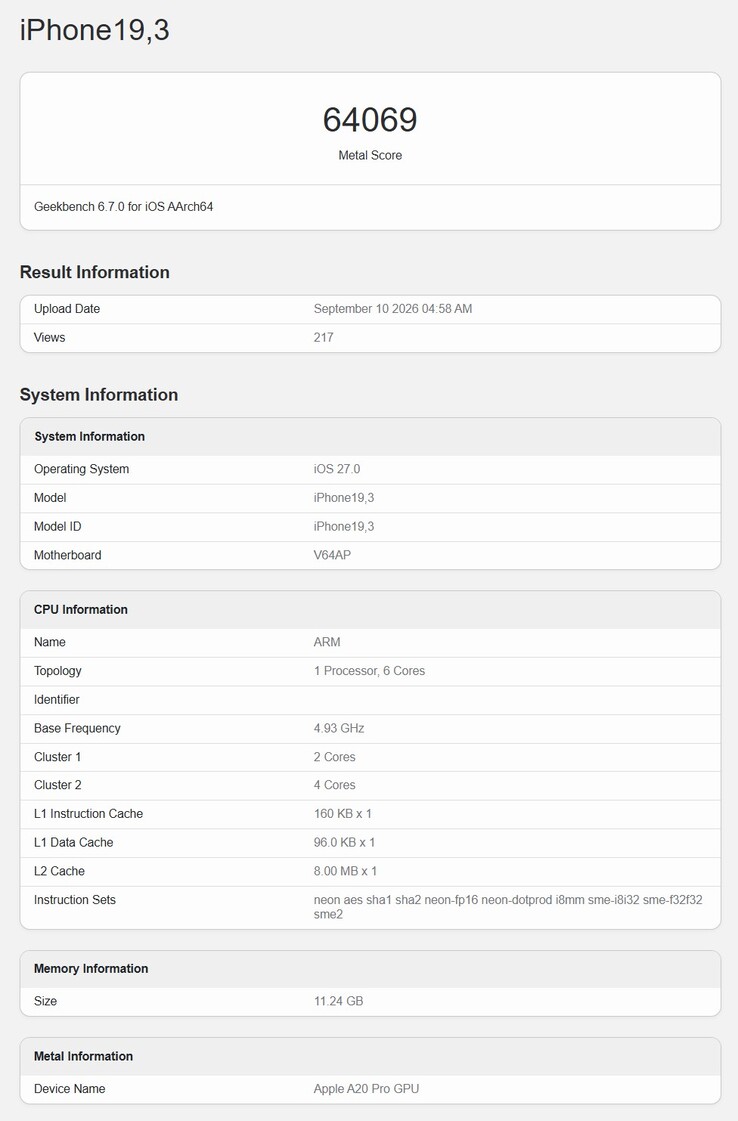The width and height of the screenshot is (738, 1121).
Task: Click the large System Information section heading
Action: pos(99,395)
